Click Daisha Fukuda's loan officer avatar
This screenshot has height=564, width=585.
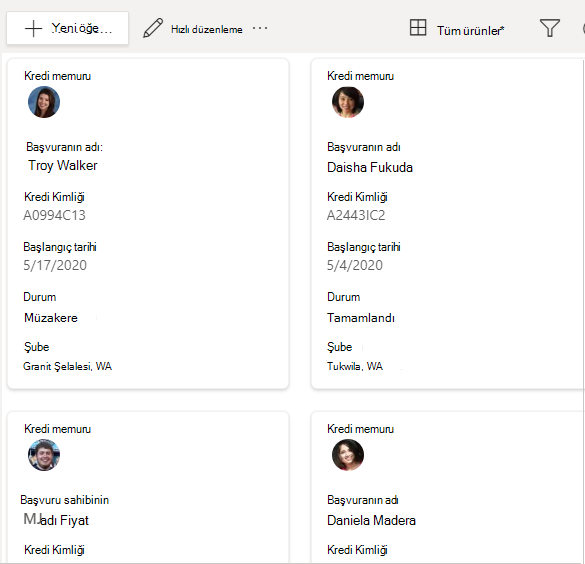point(348,102)
